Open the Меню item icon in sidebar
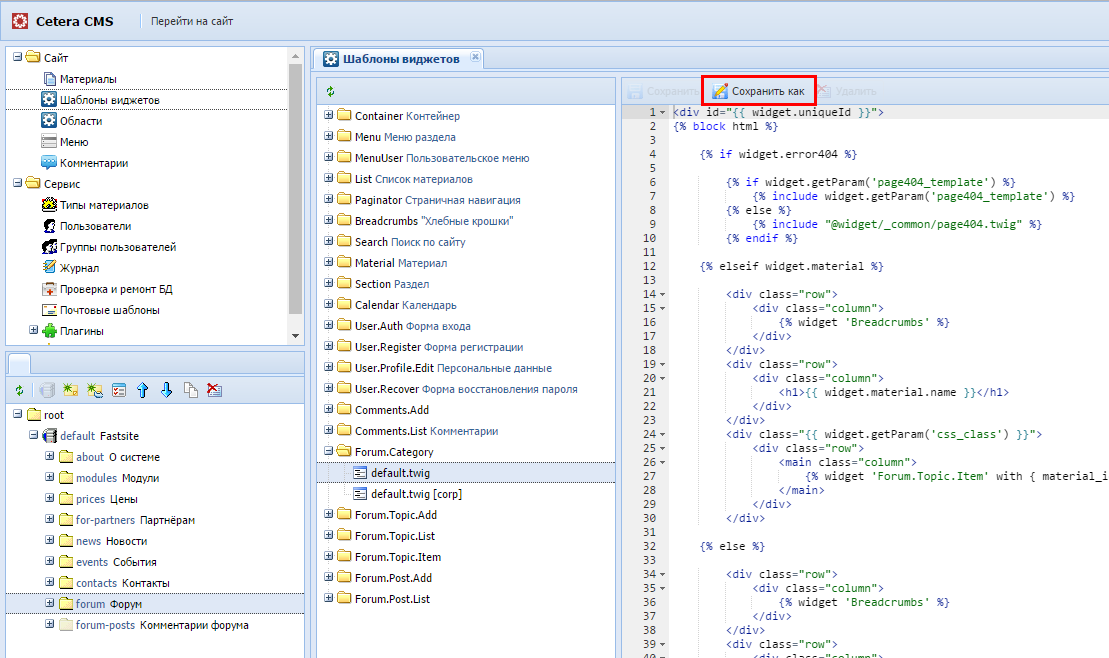 (x=49, y=142)
